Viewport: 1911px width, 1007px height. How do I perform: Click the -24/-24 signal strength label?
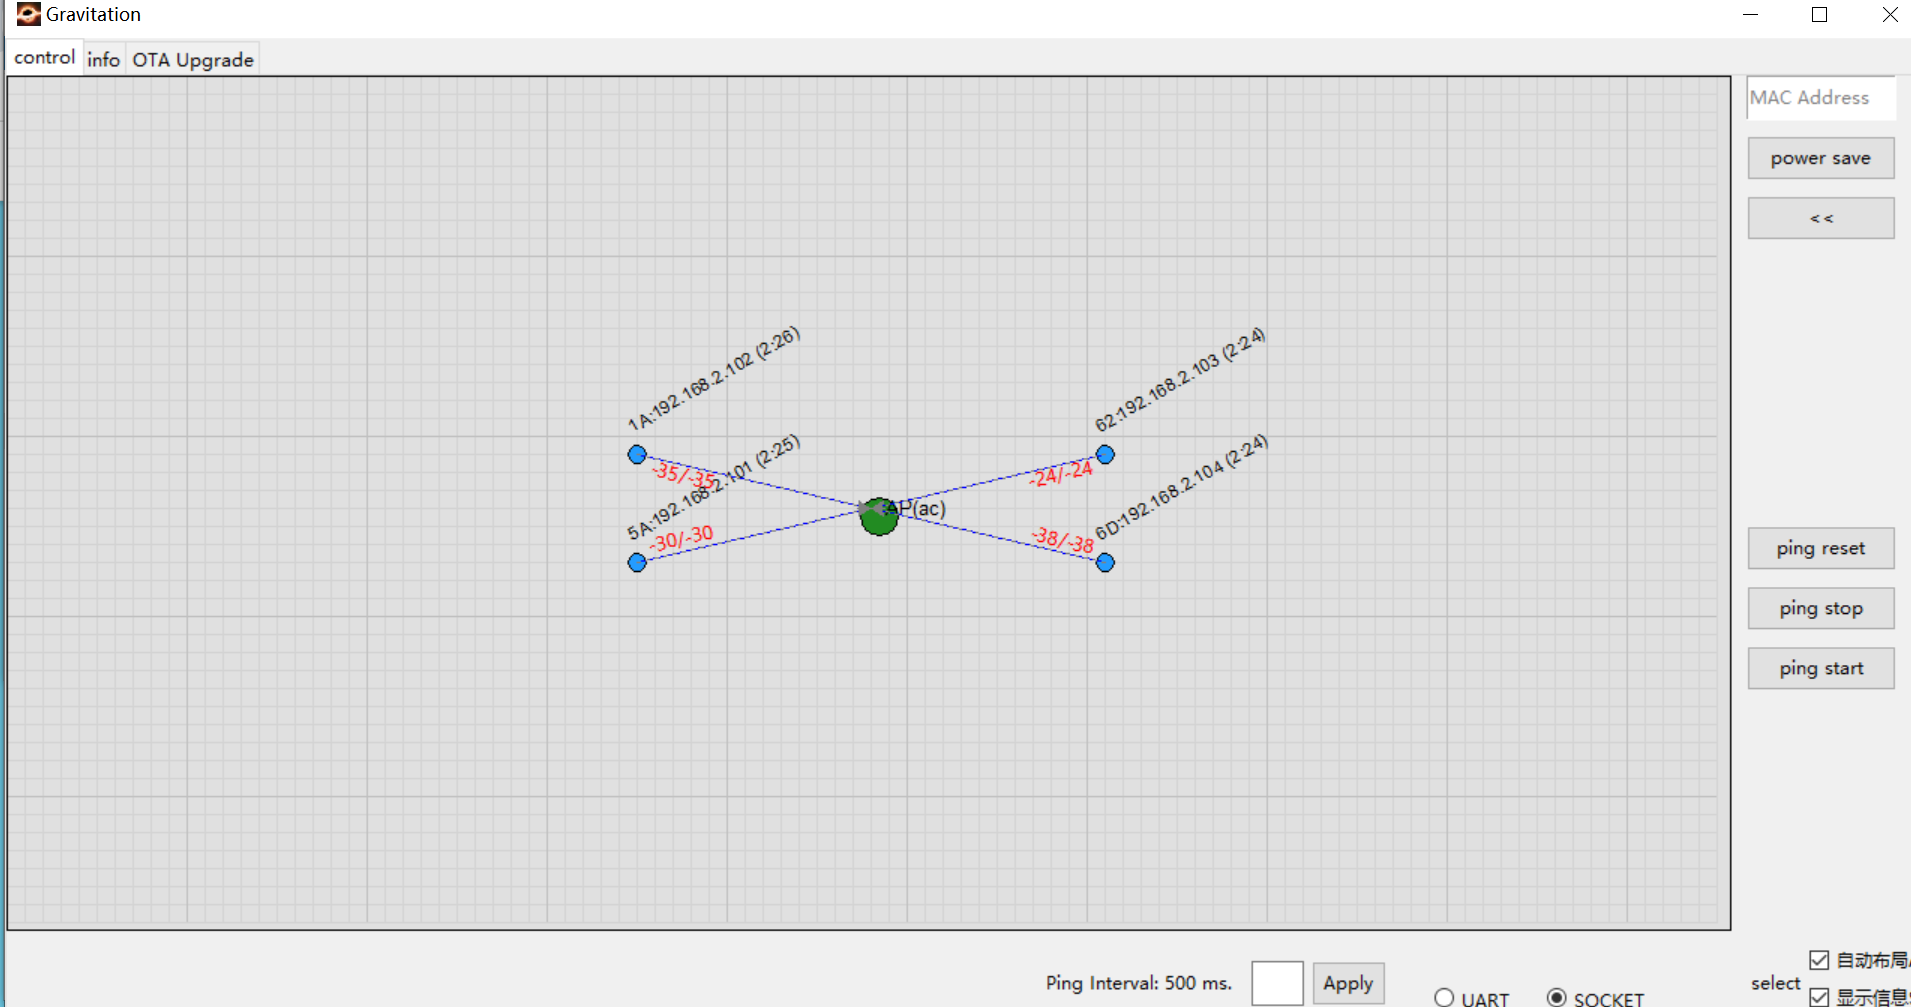pyautogui.click(x=1062, y=475)
